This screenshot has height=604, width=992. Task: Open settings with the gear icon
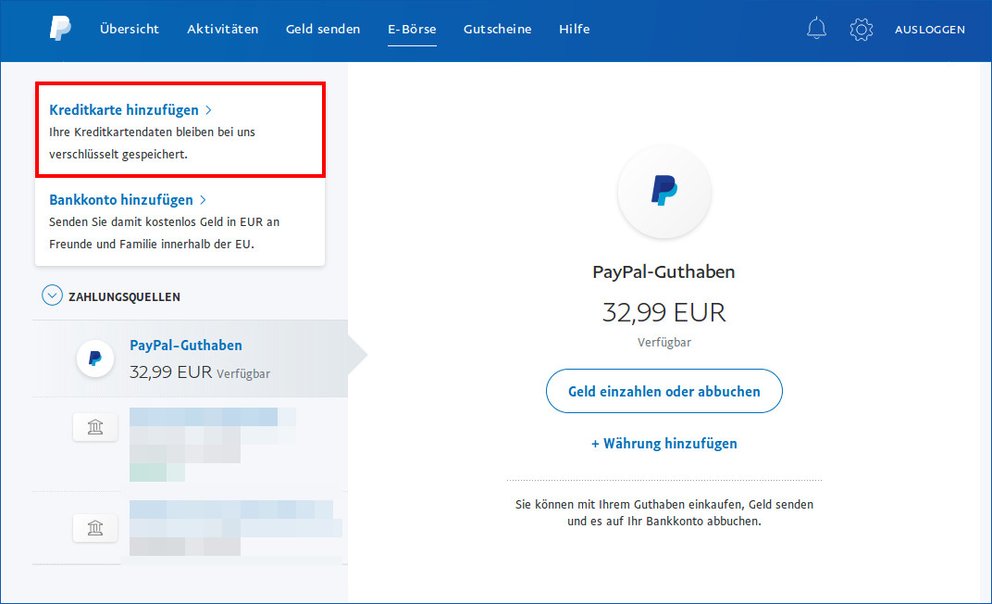pyautogui.click(x=861, y=29)
